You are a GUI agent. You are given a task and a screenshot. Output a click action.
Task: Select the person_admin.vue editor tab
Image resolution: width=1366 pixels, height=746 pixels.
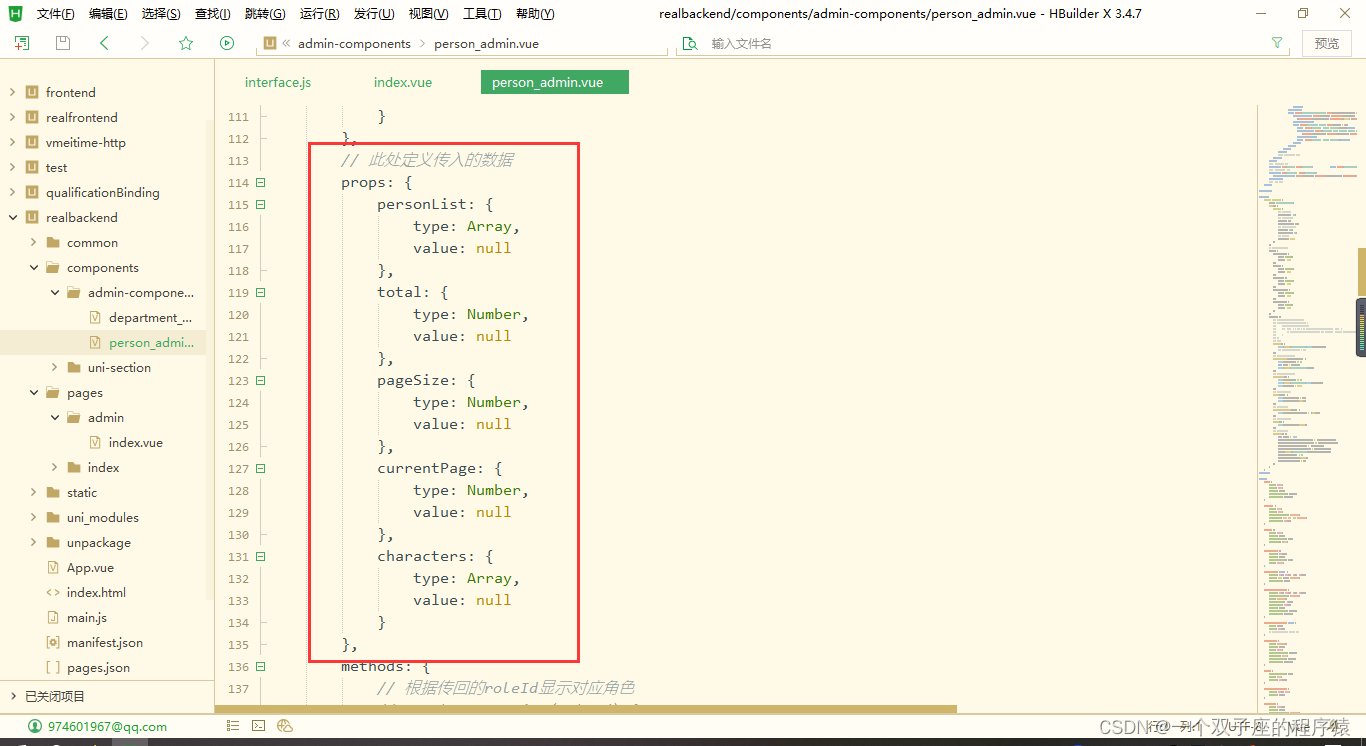coord(555,82)
